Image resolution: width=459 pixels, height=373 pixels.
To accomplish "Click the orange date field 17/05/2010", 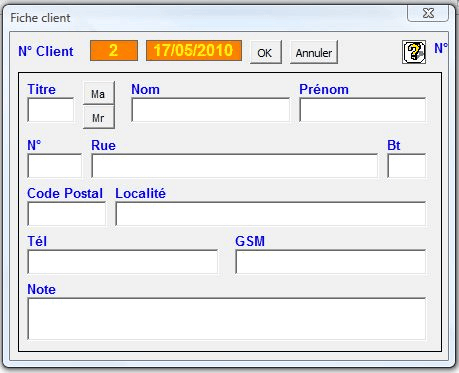I will (194, 51).
